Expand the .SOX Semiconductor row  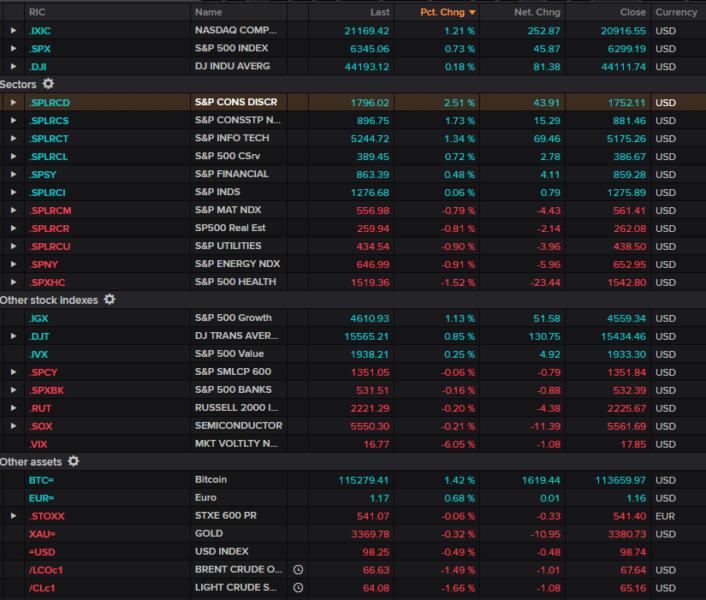(x=14, y=426)
